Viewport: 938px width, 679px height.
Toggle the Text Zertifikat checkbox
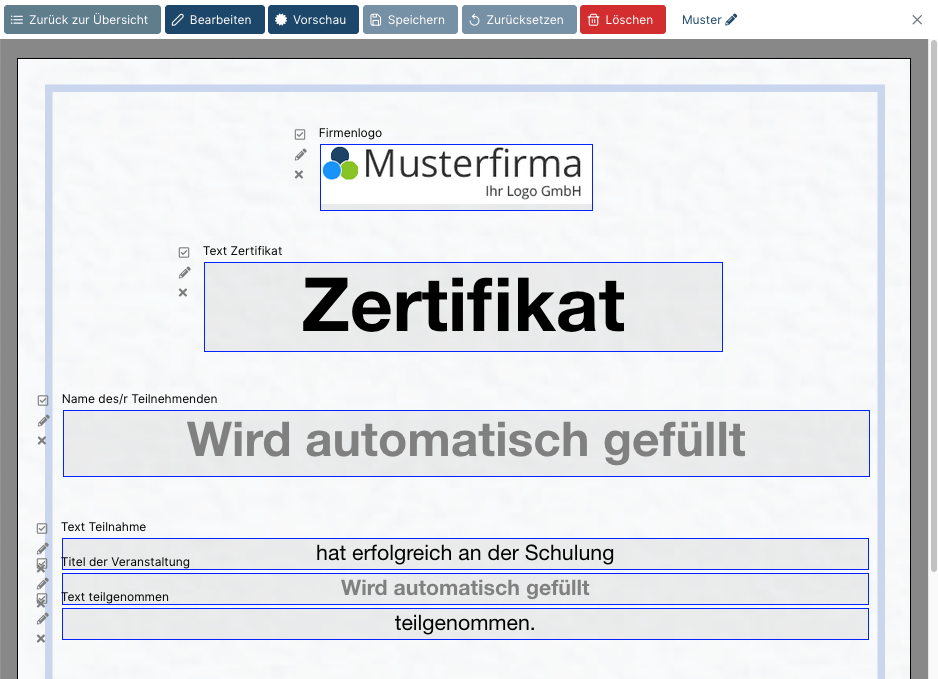pyautogui.click(x=183, y=252)
